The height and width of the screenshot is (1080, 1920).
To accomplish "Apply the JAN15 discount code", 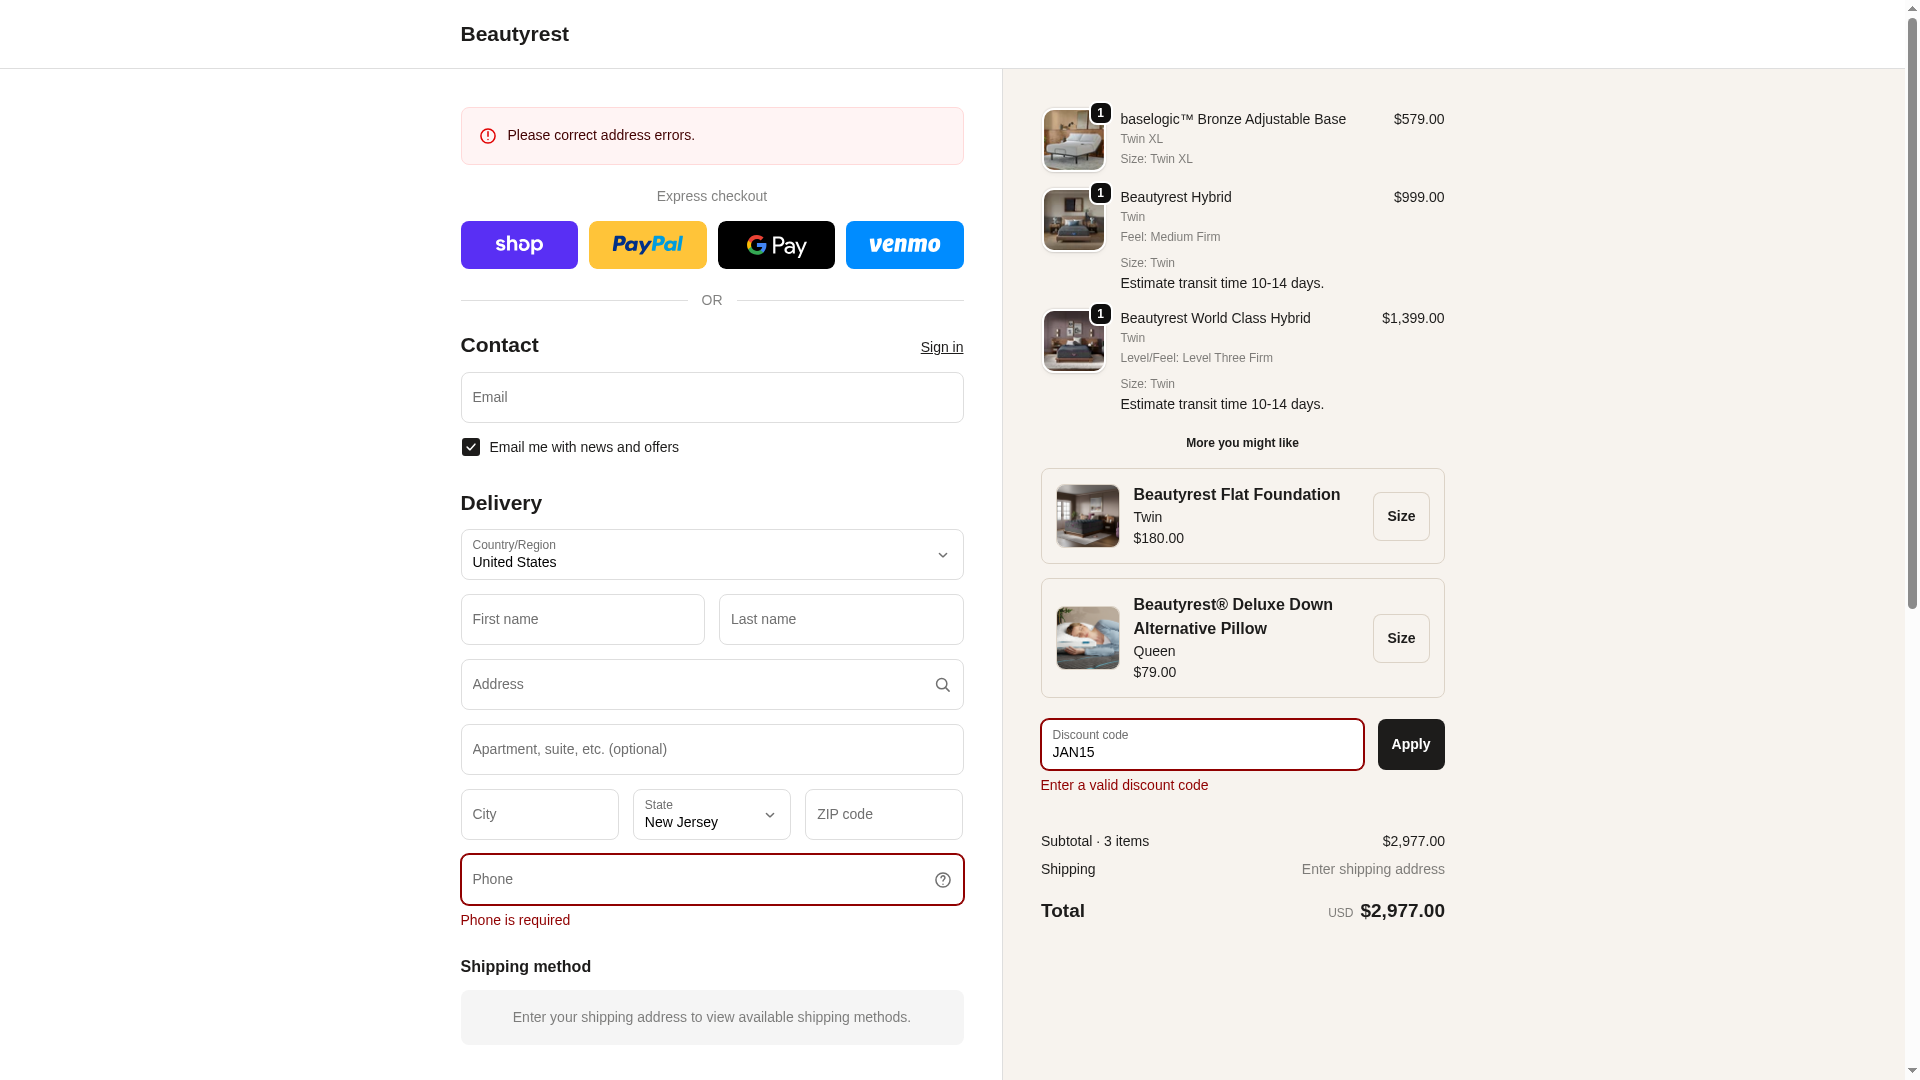I will (x=1411, y=745).
